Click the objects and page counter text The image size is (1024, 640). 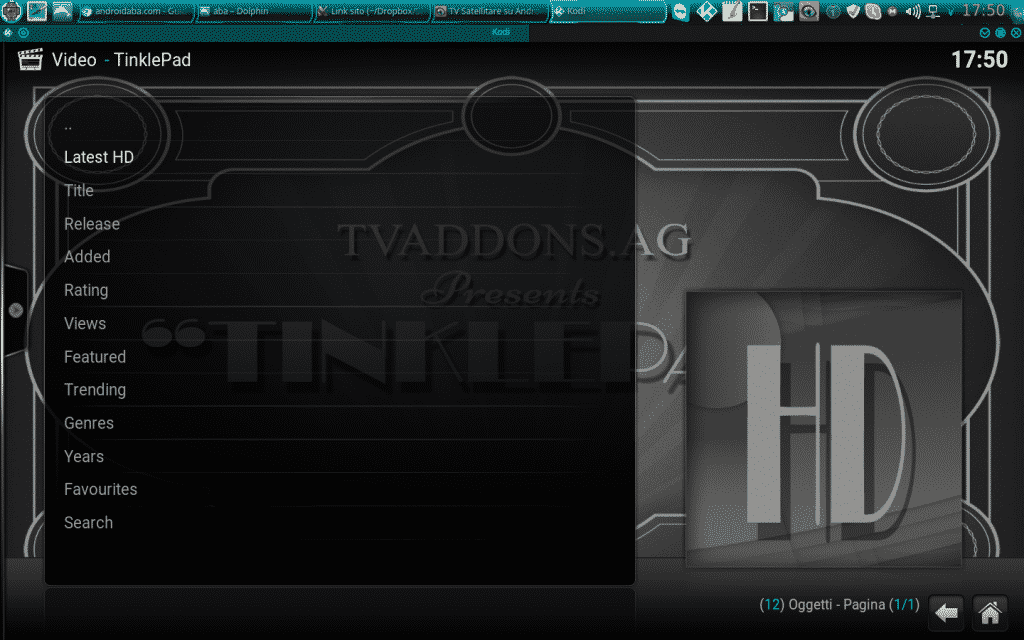839,605
